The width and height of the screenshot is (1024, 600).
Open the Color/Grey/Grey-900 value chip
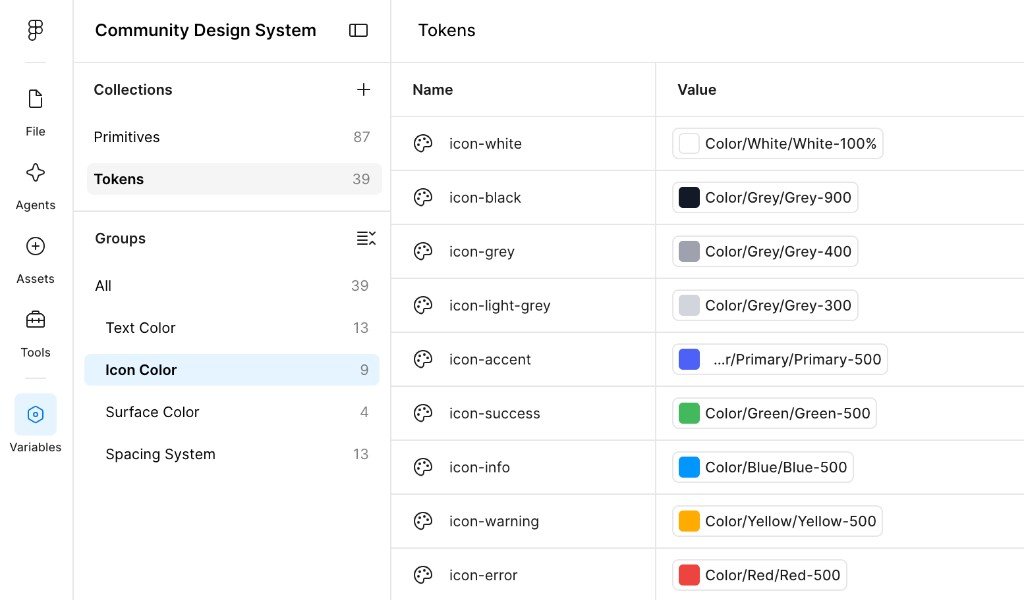coord(765,198)
